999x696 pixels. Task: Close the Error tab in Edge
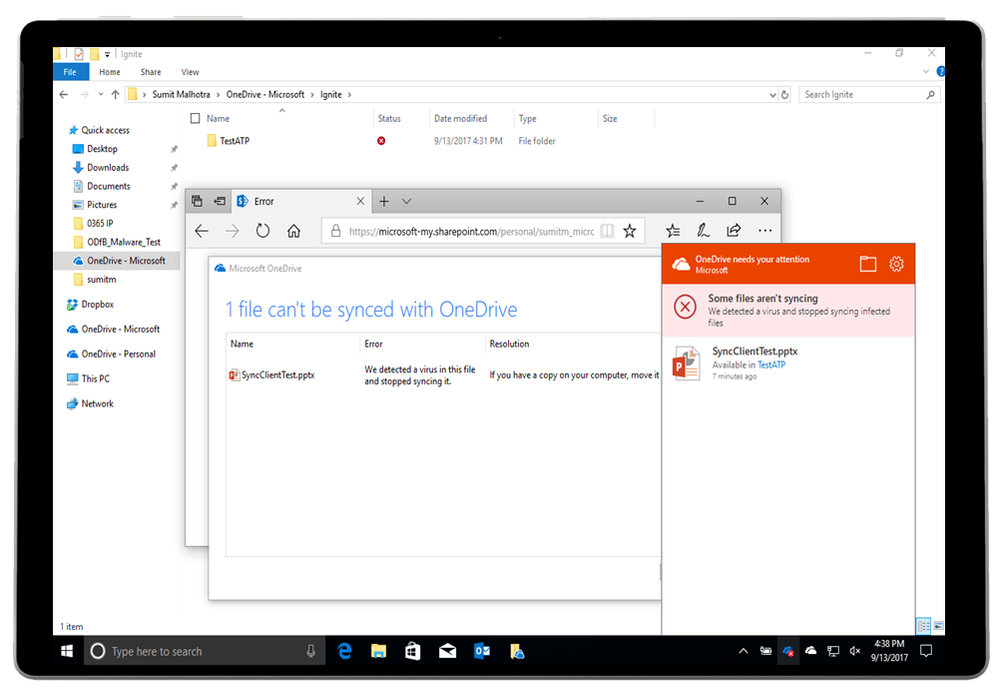(361, 201)
